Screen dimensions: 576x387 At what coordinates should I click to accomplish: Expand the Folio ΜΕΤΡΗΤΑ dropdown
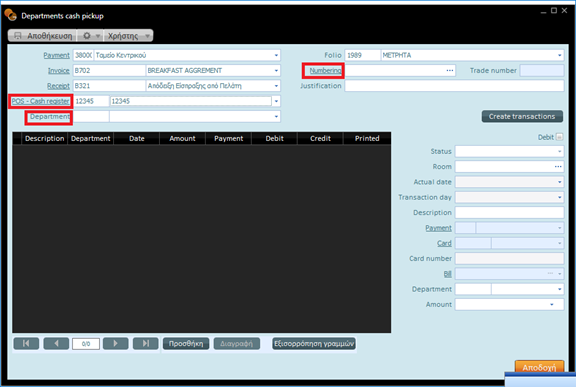tap(559, 55)
